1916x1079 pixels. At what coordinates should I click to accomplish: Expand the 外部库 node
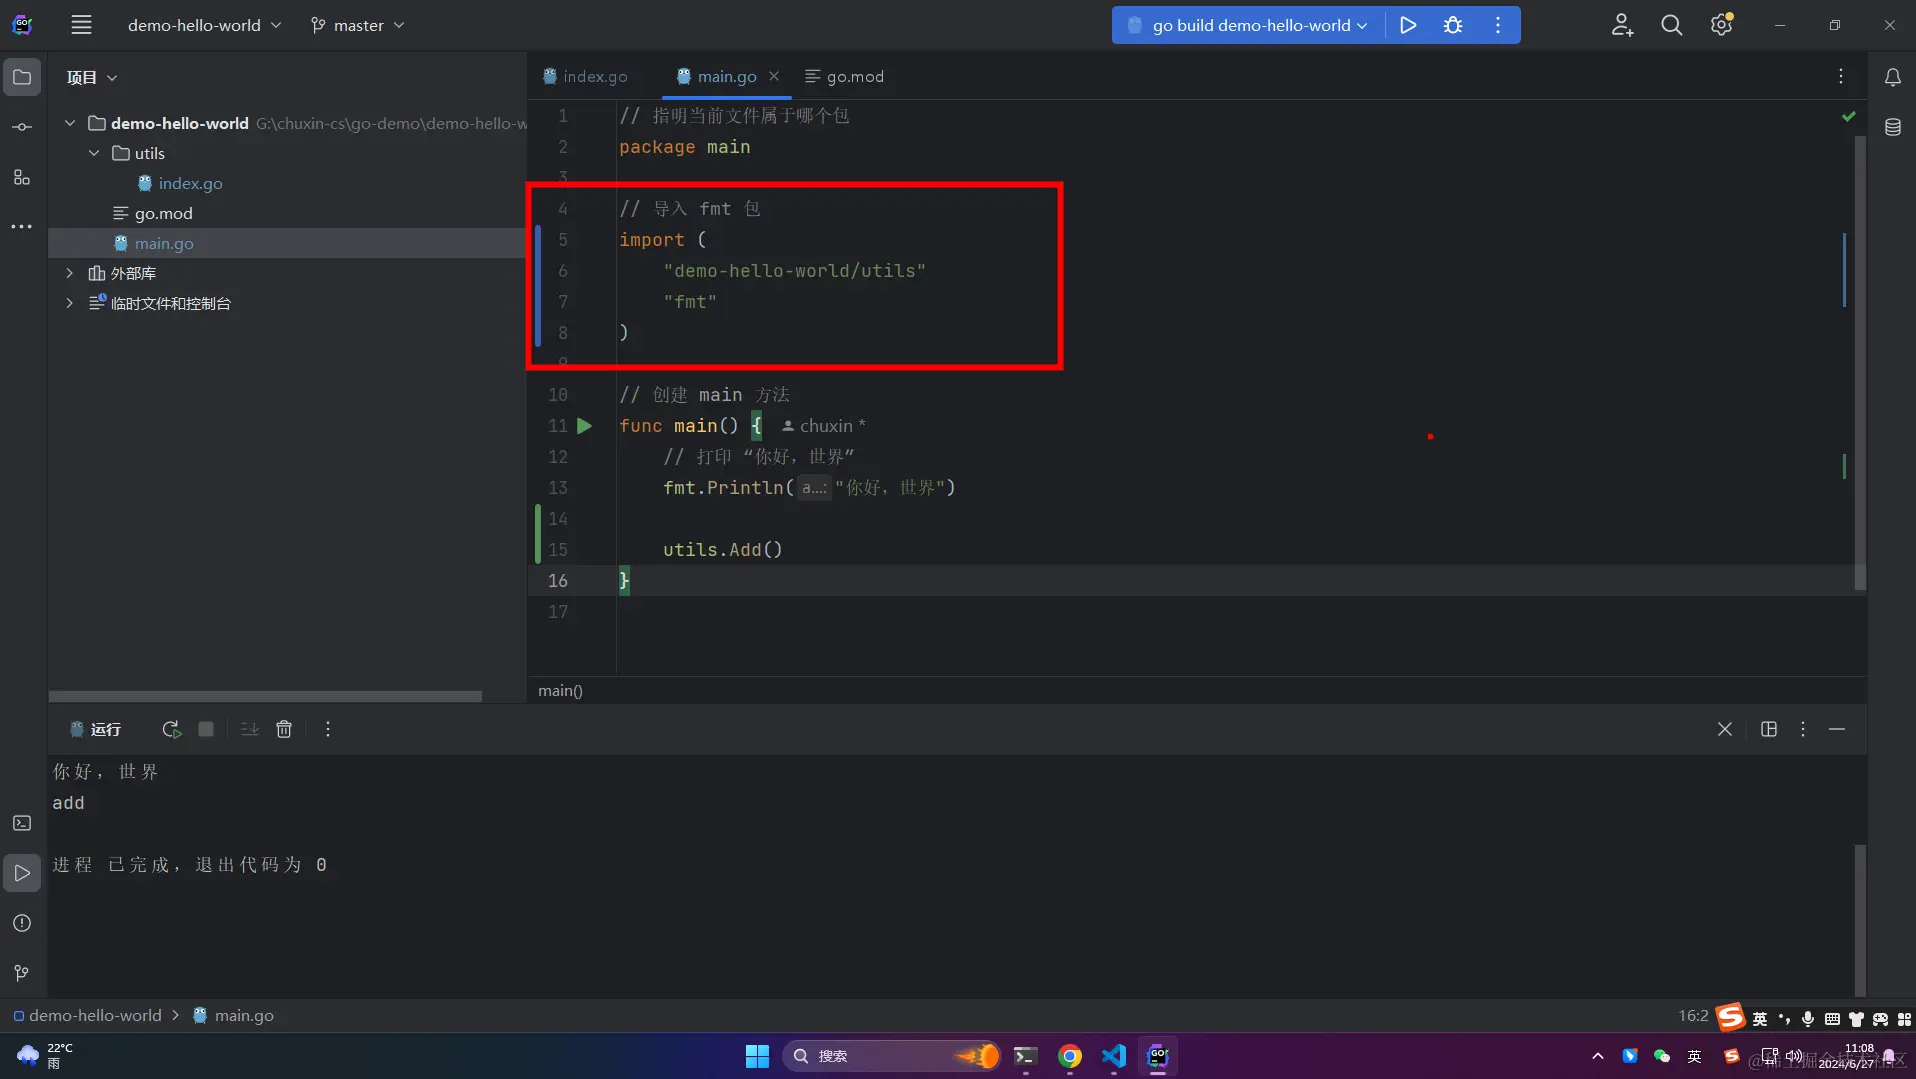click(x=70, y=273)
